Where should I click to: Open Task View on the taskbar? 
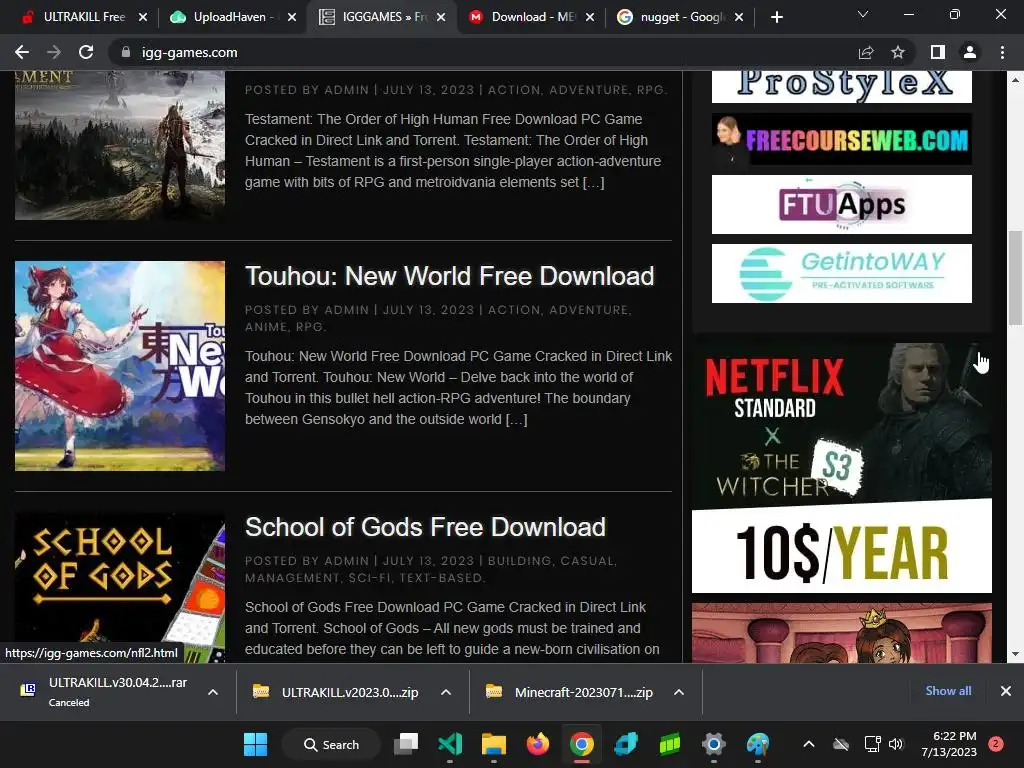[x=406, y=744]
